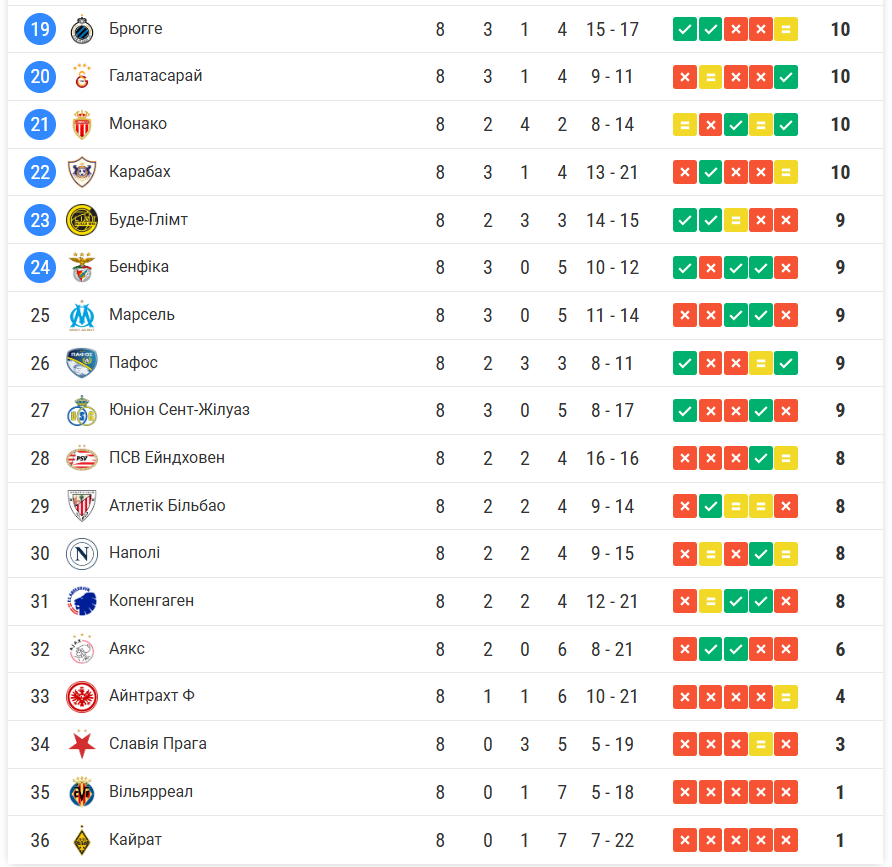Click the Бенфіка club crest
Screen dimensions: 892x867
[x=81, y=267]
